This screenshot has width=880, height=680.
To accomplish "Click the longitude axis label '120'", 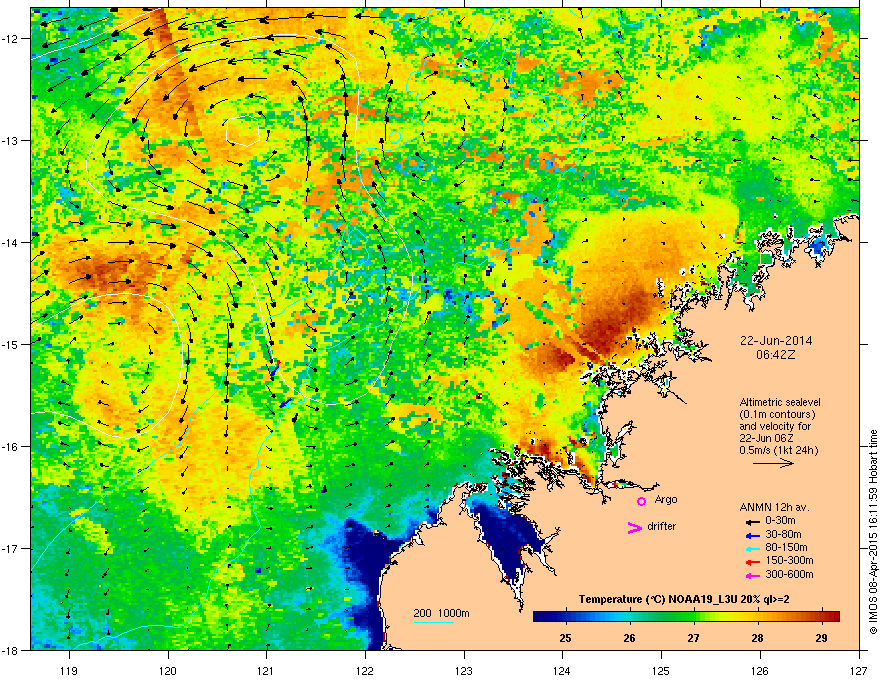I will [168, 670].
